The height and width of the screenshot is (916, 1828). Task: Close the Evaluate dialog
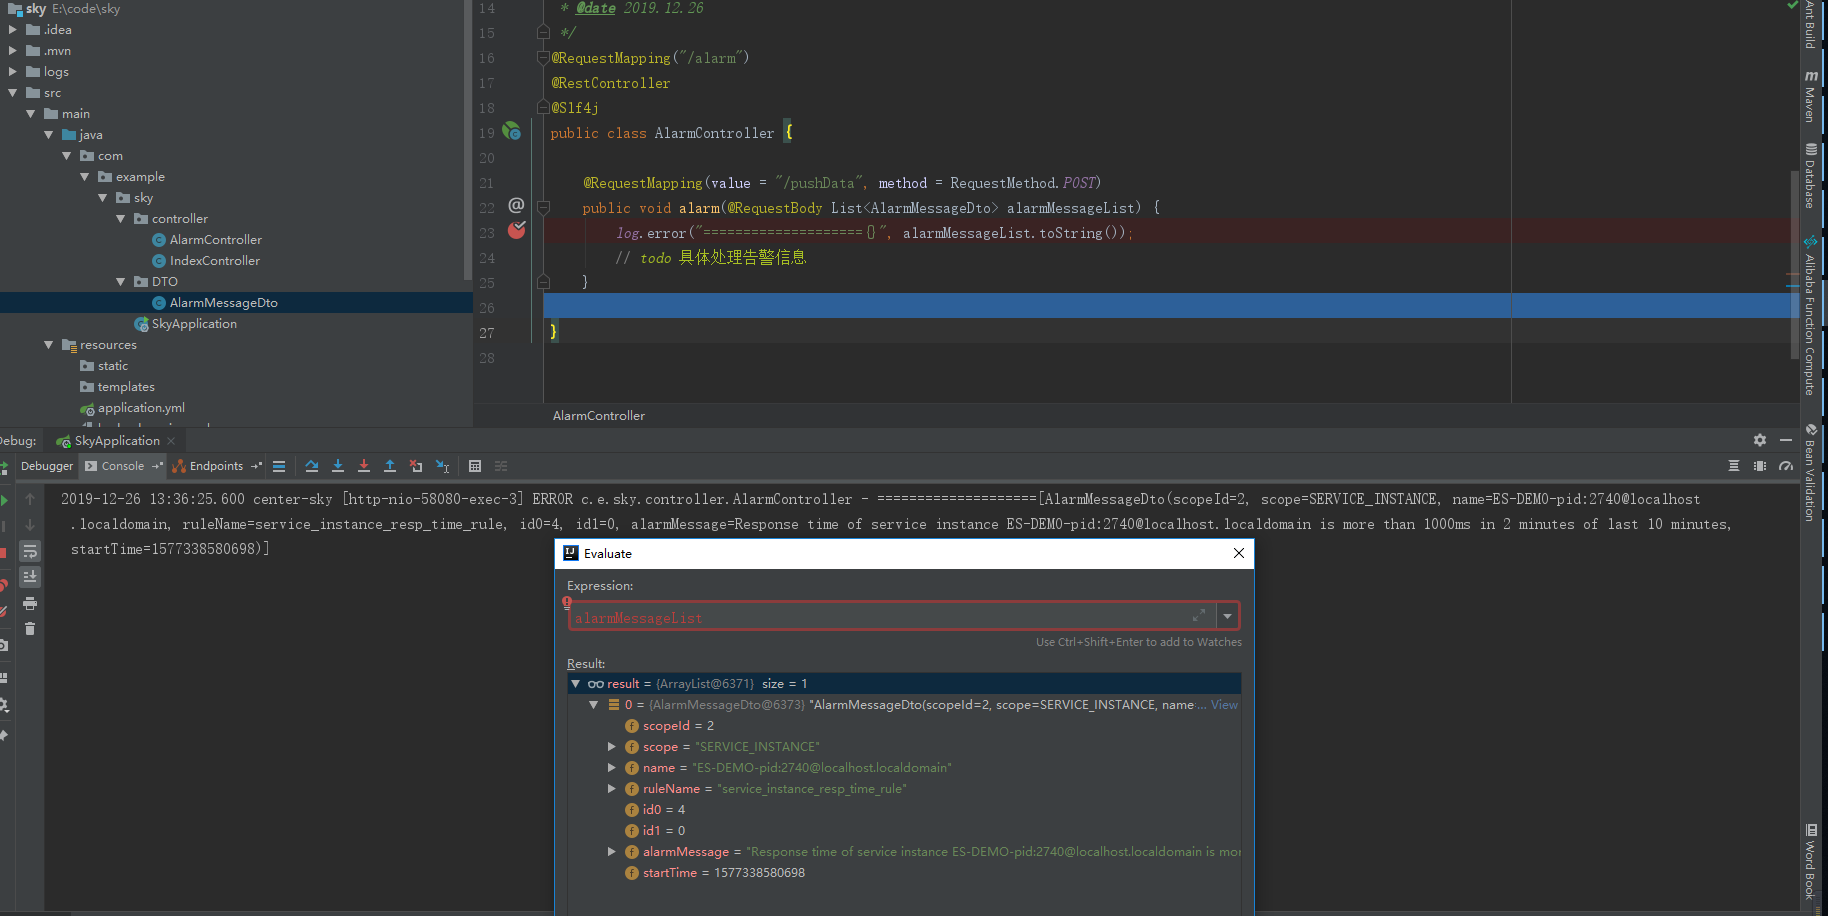pos(1239,553)
